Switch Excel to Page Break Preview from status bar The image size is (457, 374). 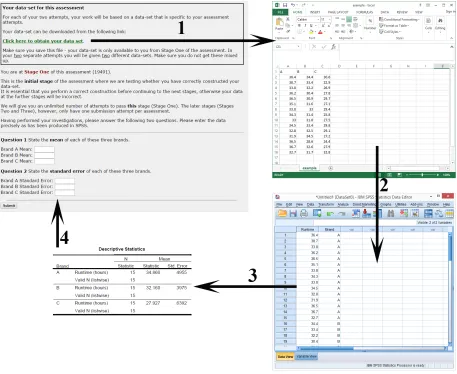[399, 175]
